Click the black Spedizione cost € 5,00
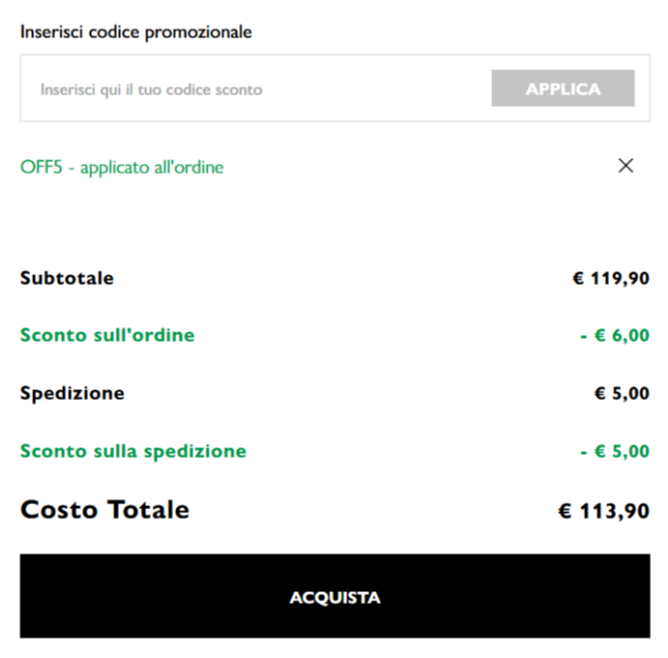 [622, 394]
